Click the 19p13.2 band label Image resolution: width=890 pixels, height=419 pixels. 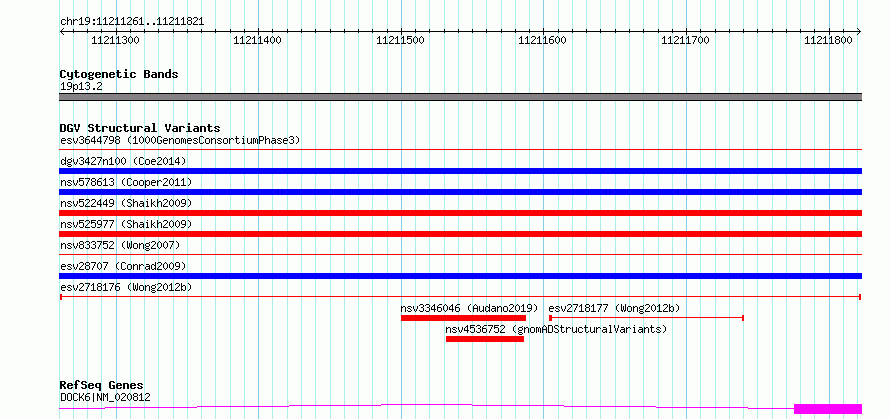click(x=81, y=86)
